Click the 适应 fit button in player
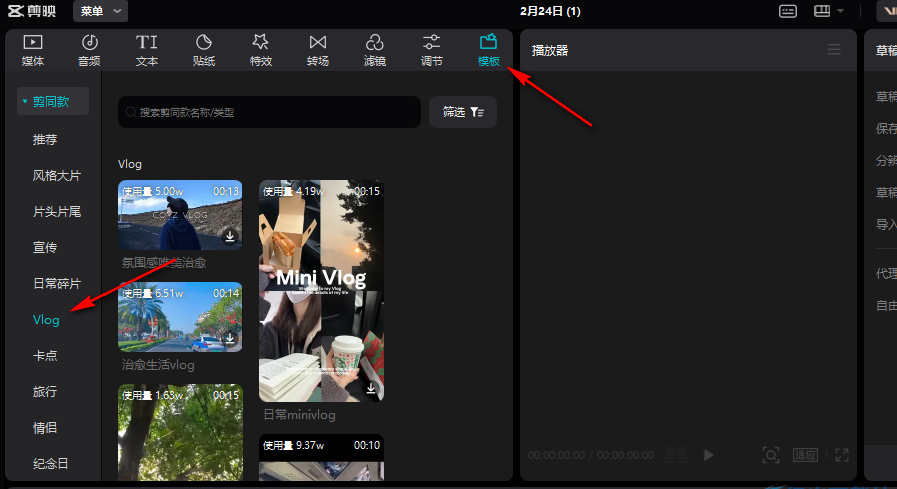This screenshot has height=489, width=897. pos(805,455)
